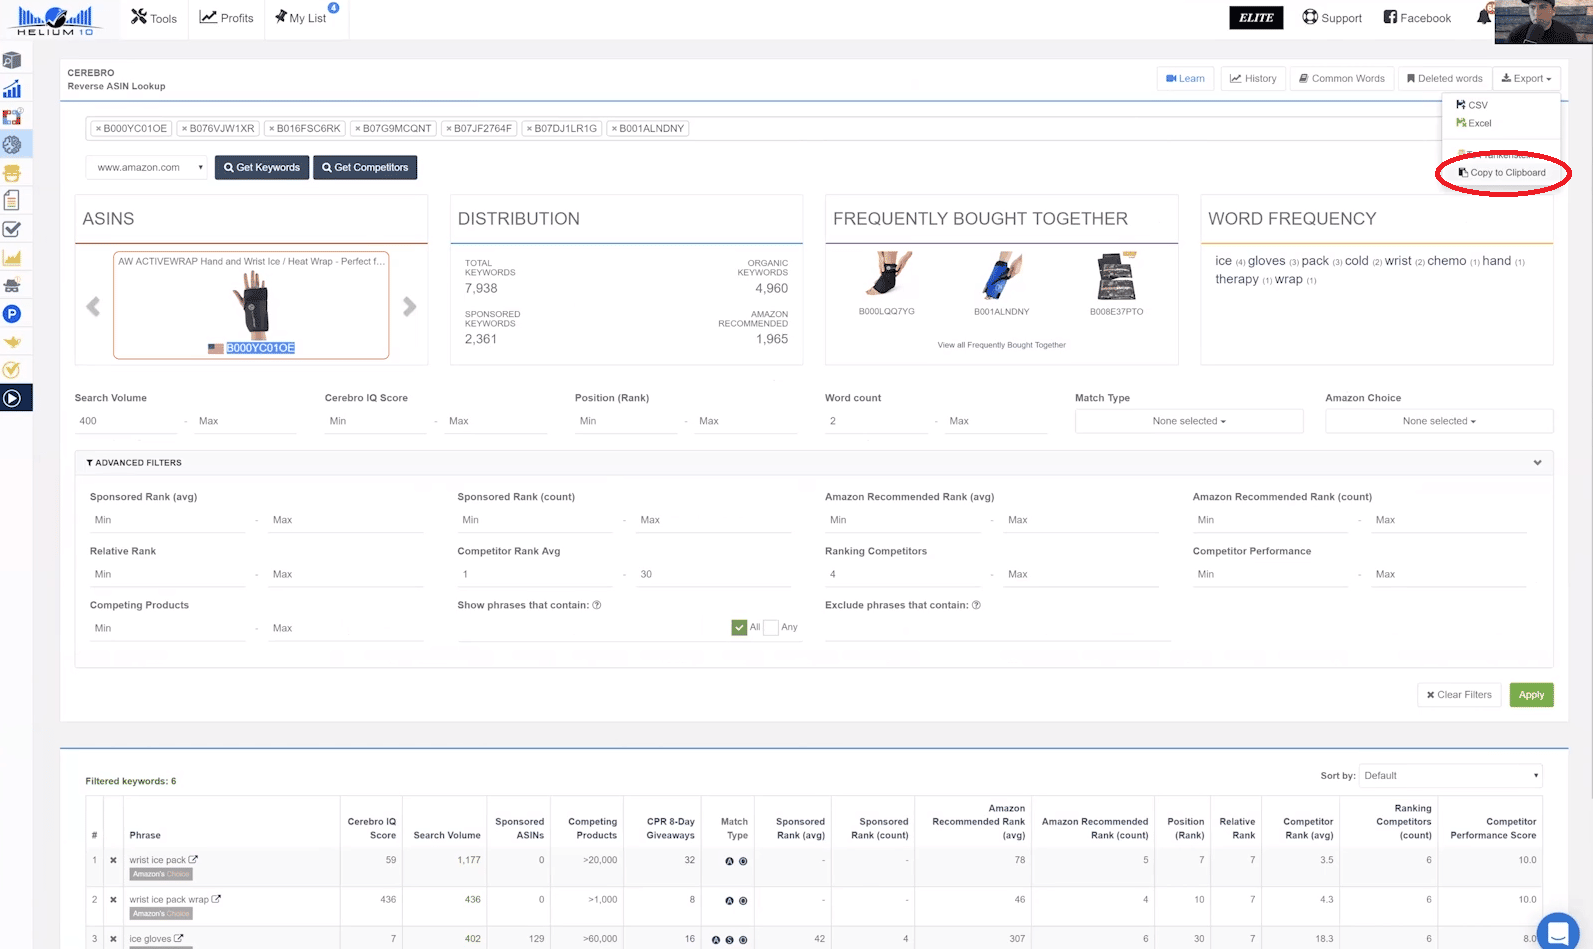This screenshot has height=949, width=1593.
Task: Open the Support link
Action: [x=1332, y=18]
